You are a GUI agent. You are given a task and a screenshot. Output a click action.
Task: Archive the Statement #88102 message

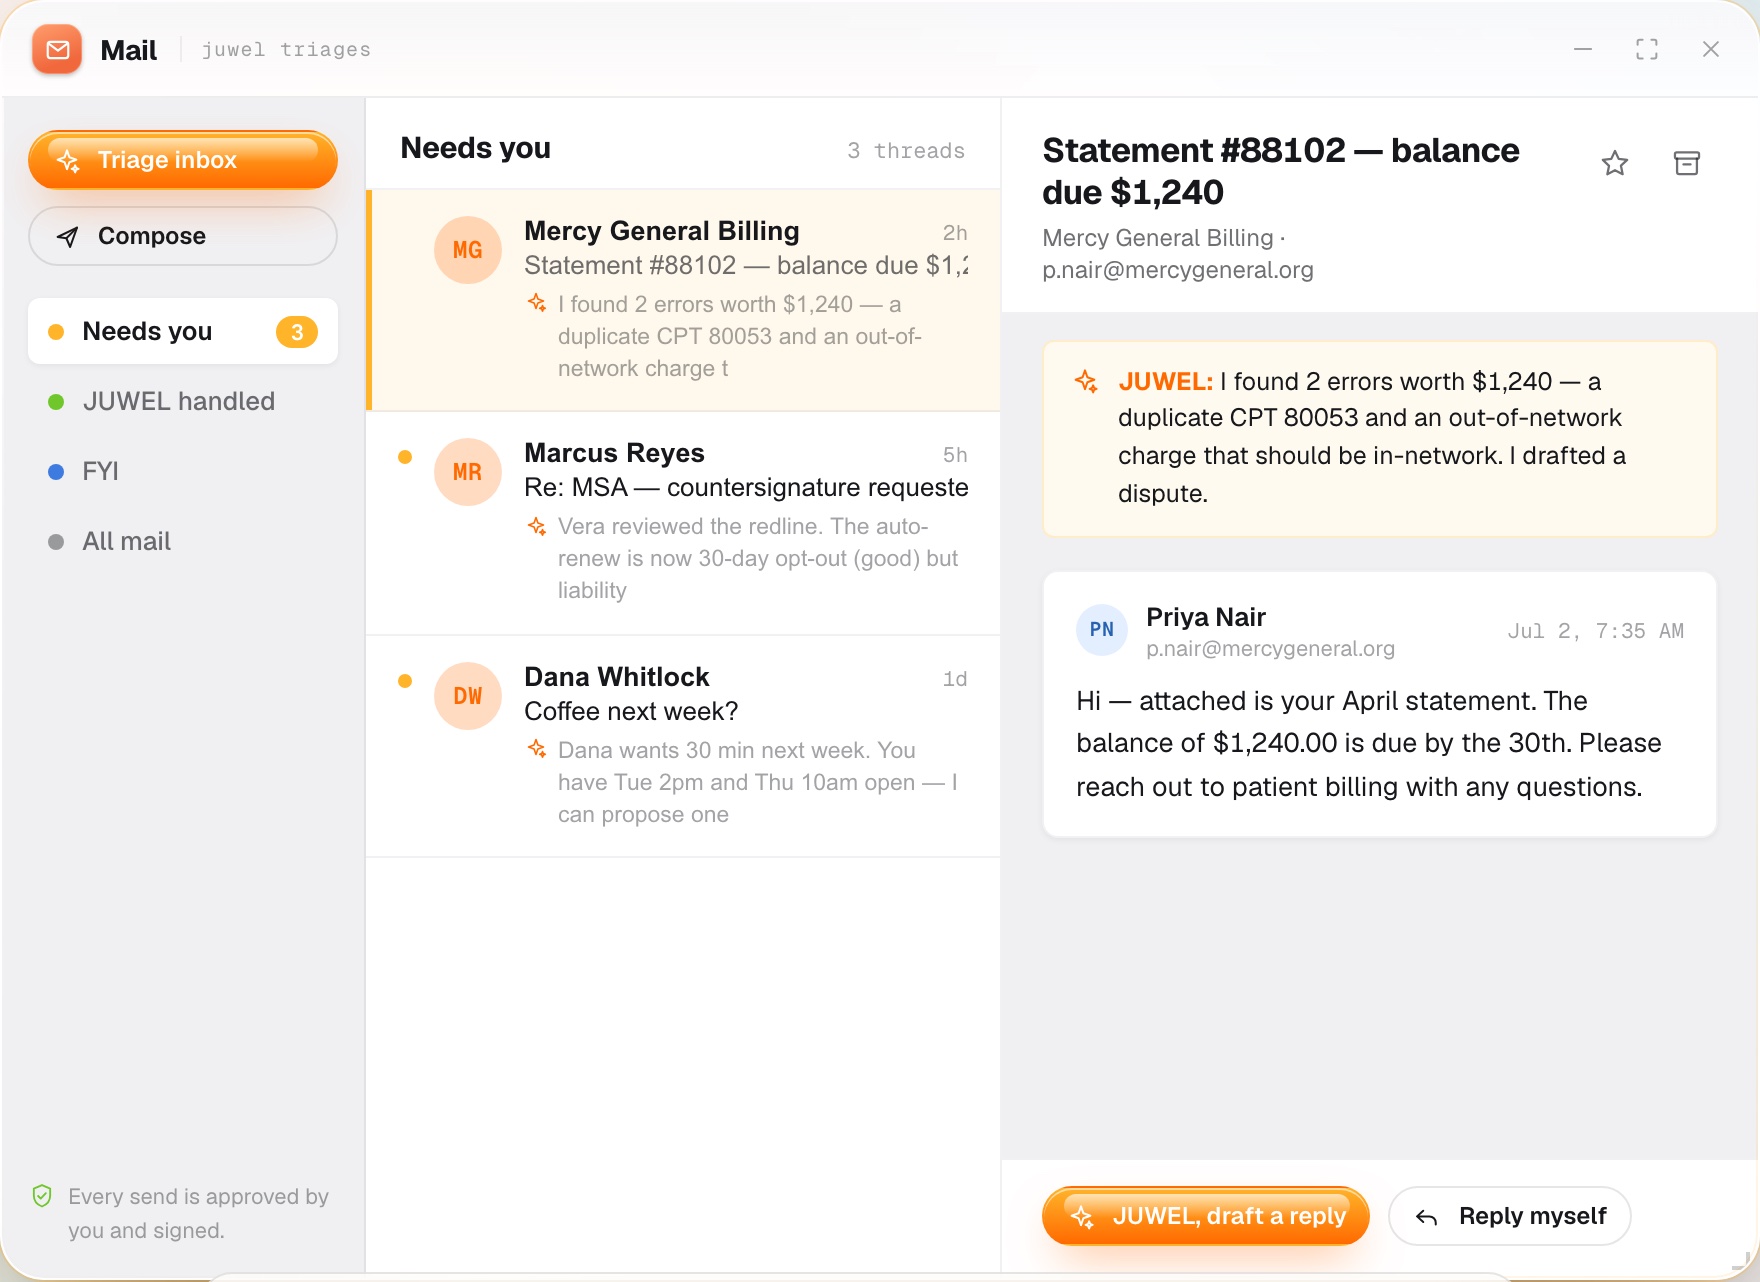click(1687, 163)
